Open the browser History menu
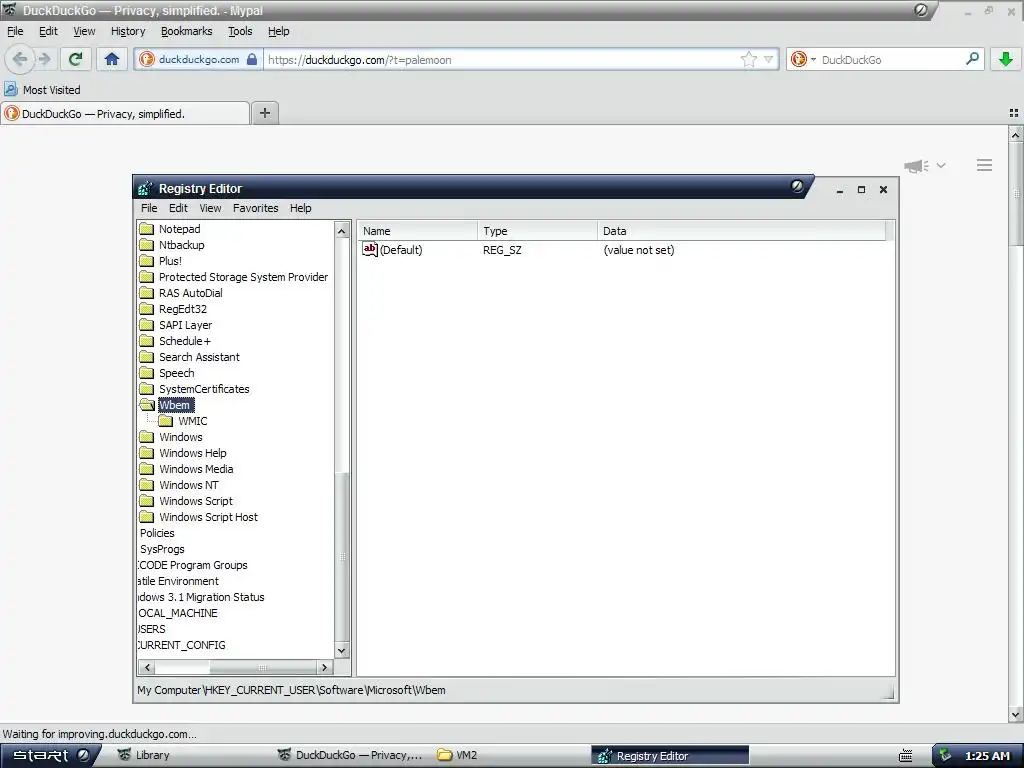Image resolution: width=1024 pixels, height=768 pixels. (128, 31)
